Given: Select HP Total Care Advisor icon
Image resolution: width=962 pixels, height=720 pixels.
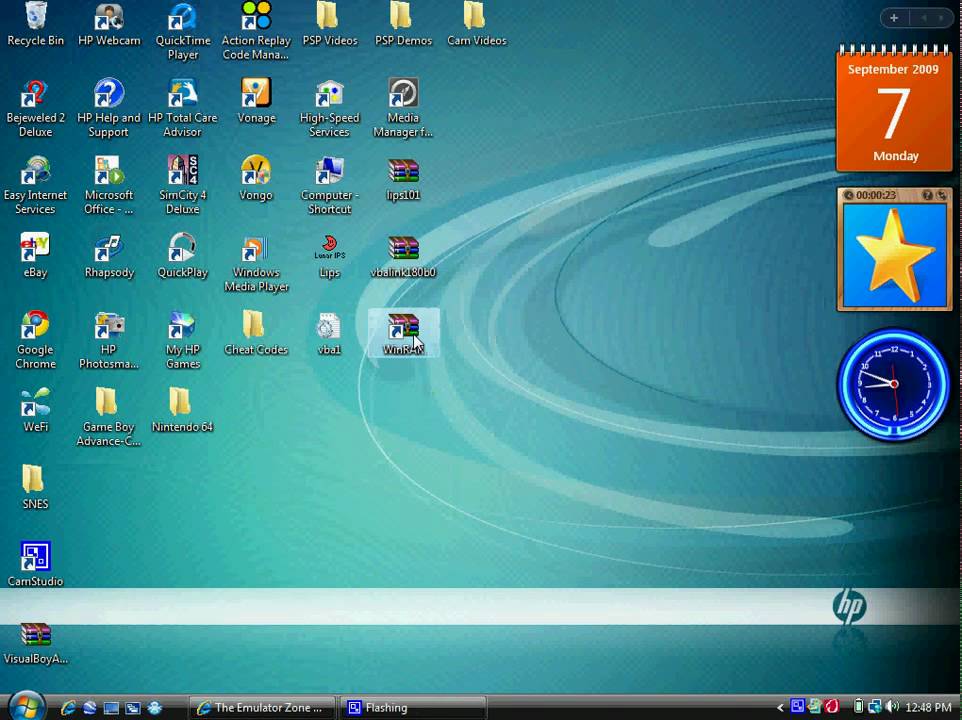Looking at the screenshot, I should coord(183,108).
